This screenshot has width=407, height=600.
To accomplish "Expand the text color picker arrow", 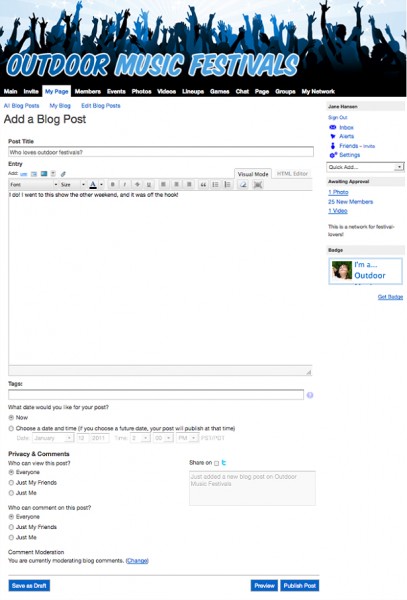I will click(x=101, y=185).
